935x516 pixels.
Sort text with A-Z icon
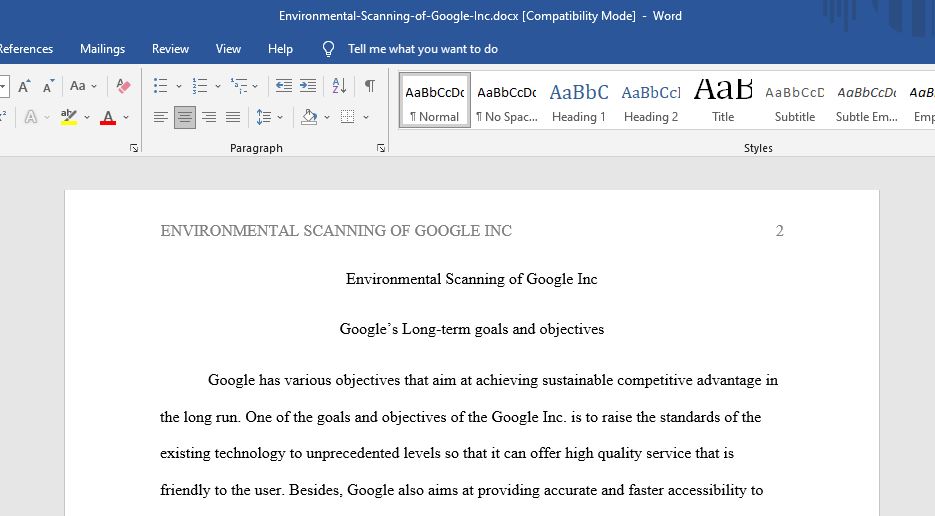tap(339, 86)
